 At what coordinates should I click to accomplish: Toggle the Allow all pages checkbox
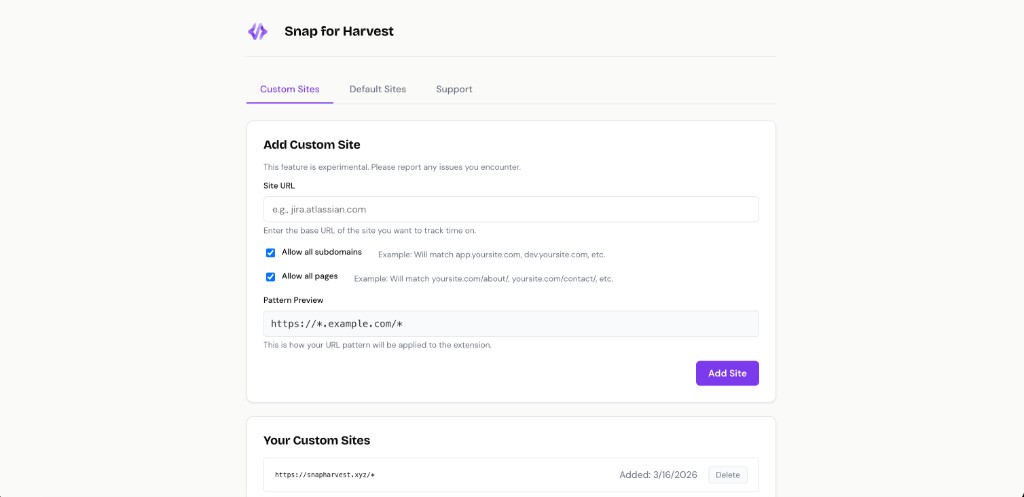(x=270, y=277)
